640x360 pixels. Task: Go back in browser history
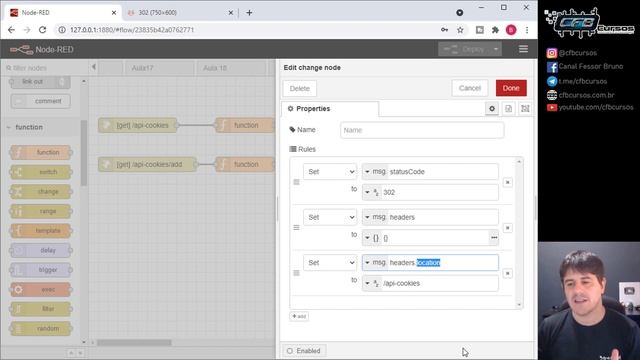11,30
